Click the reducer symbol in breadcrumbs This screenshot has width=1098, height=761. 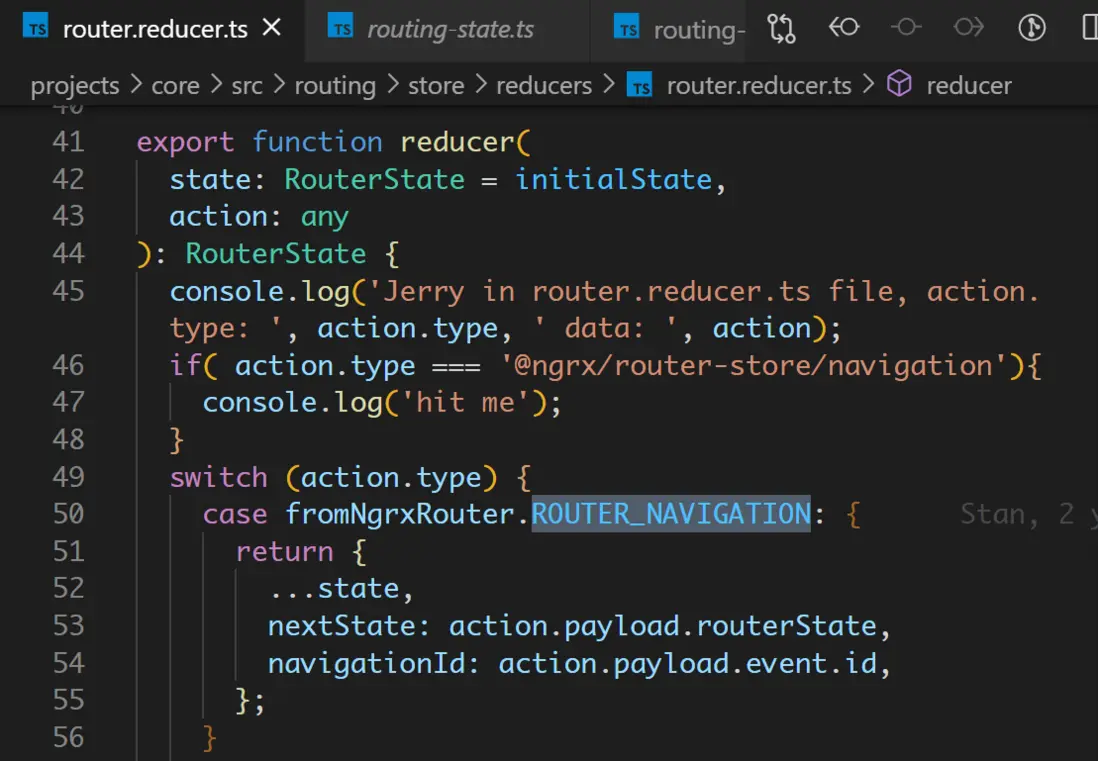(968, 86)
